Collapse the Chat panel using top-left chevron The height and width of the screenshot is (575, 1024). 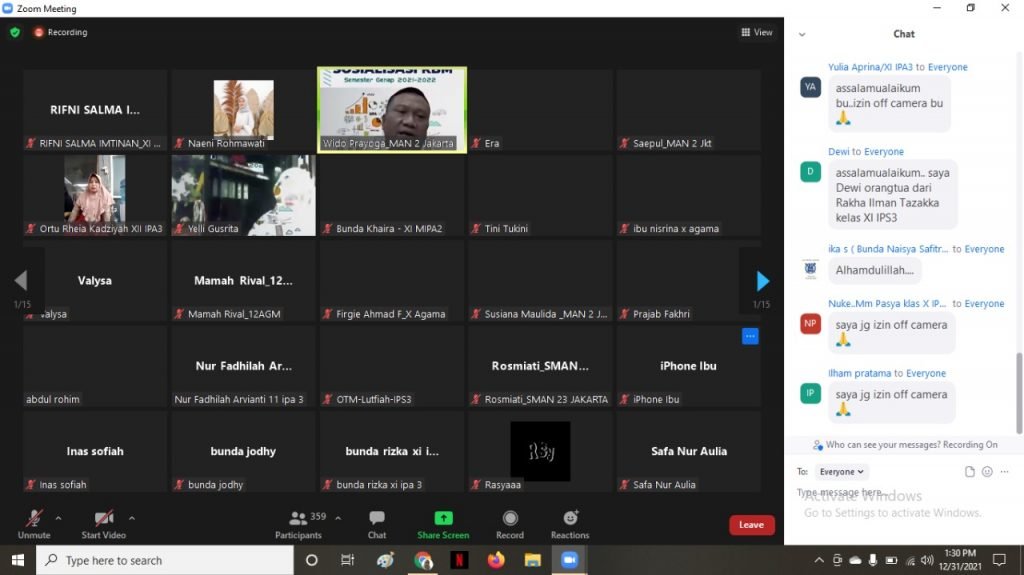coord(802,34)
